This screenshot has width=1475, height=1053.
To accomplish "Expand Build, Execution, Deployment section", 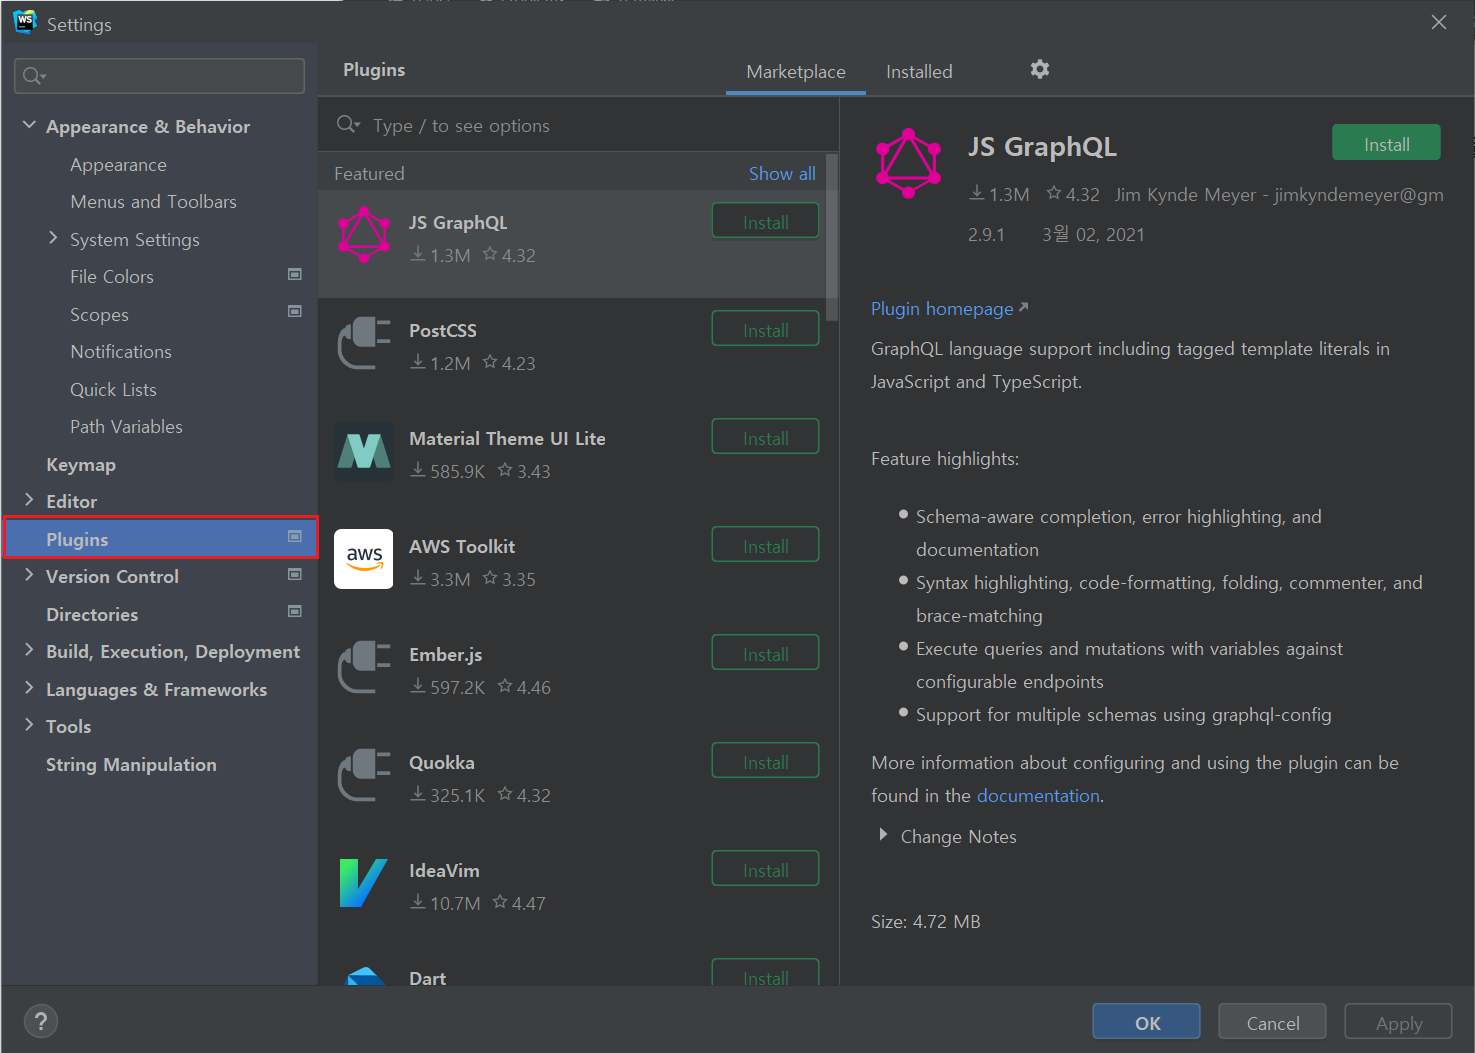I will click(x=29, y=650).
